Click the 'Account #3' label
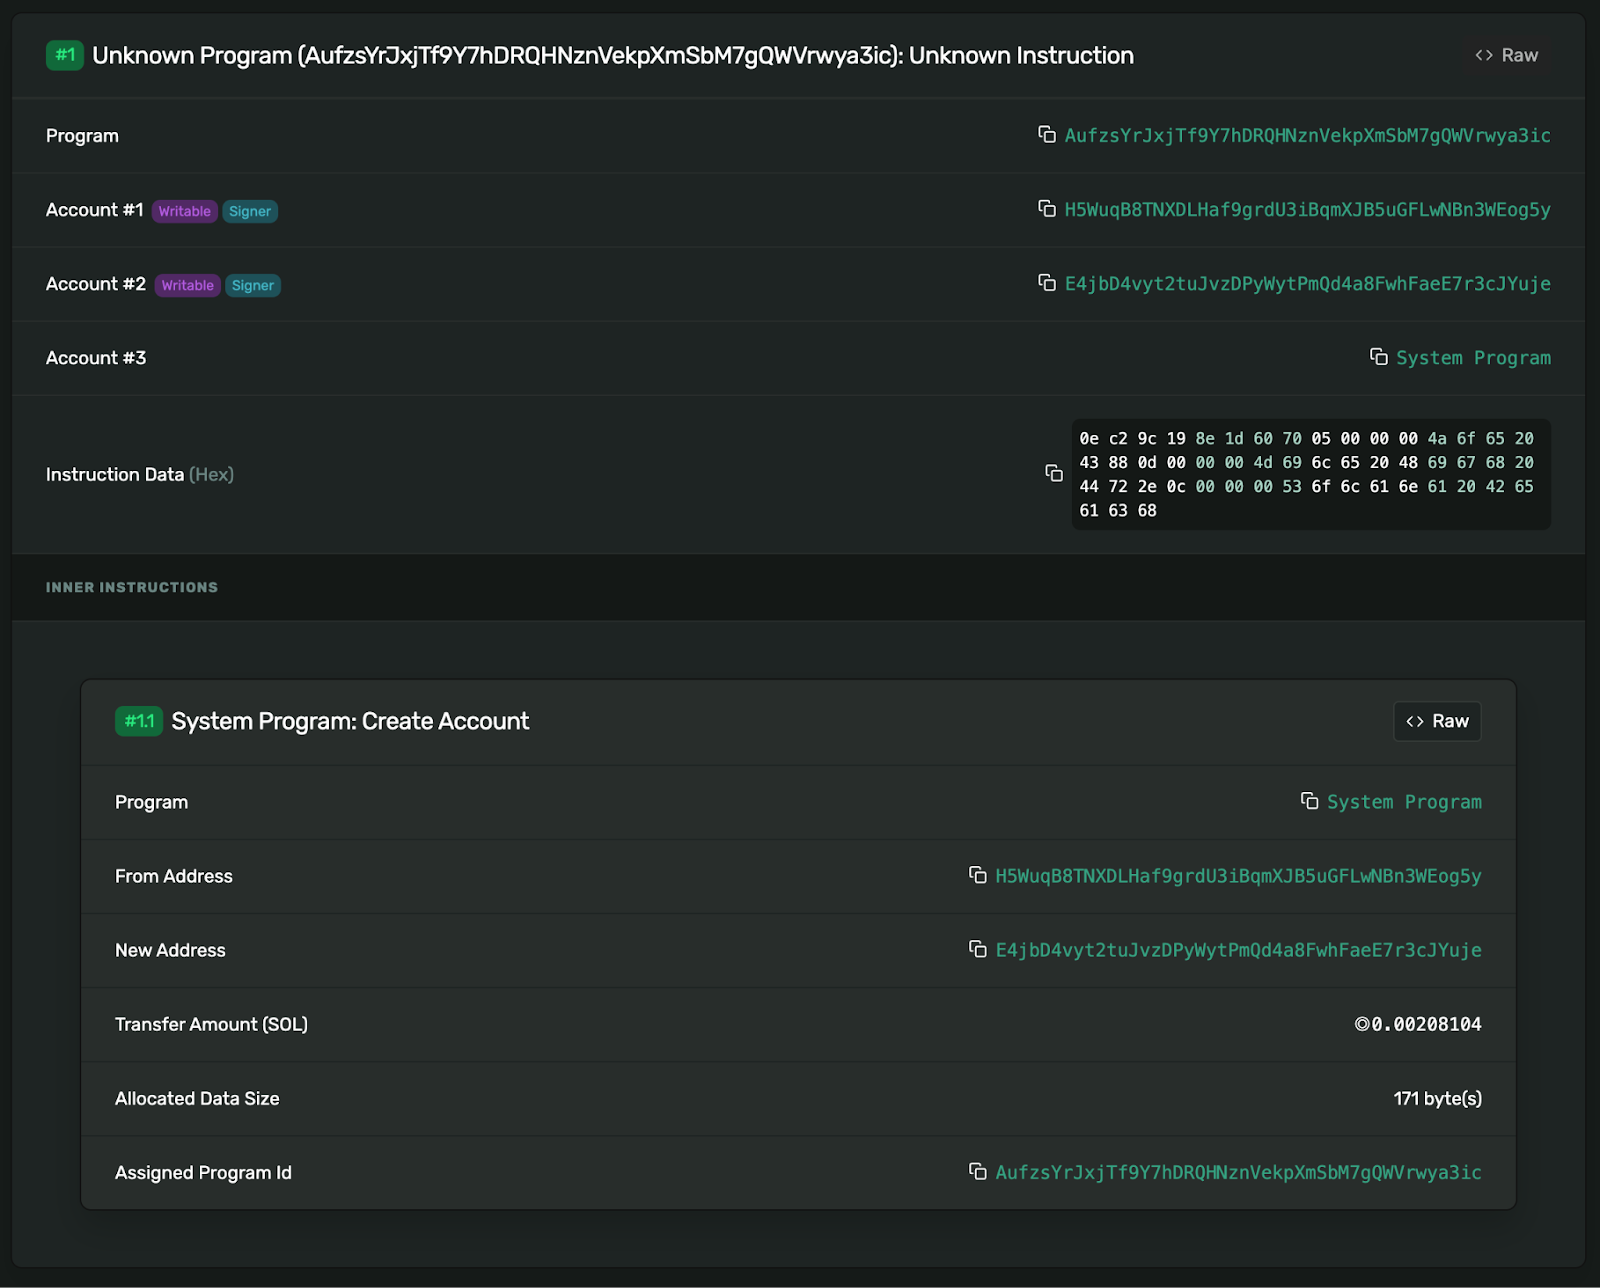The height and width of the screenshot is (1288, 1600). point(96,358)
